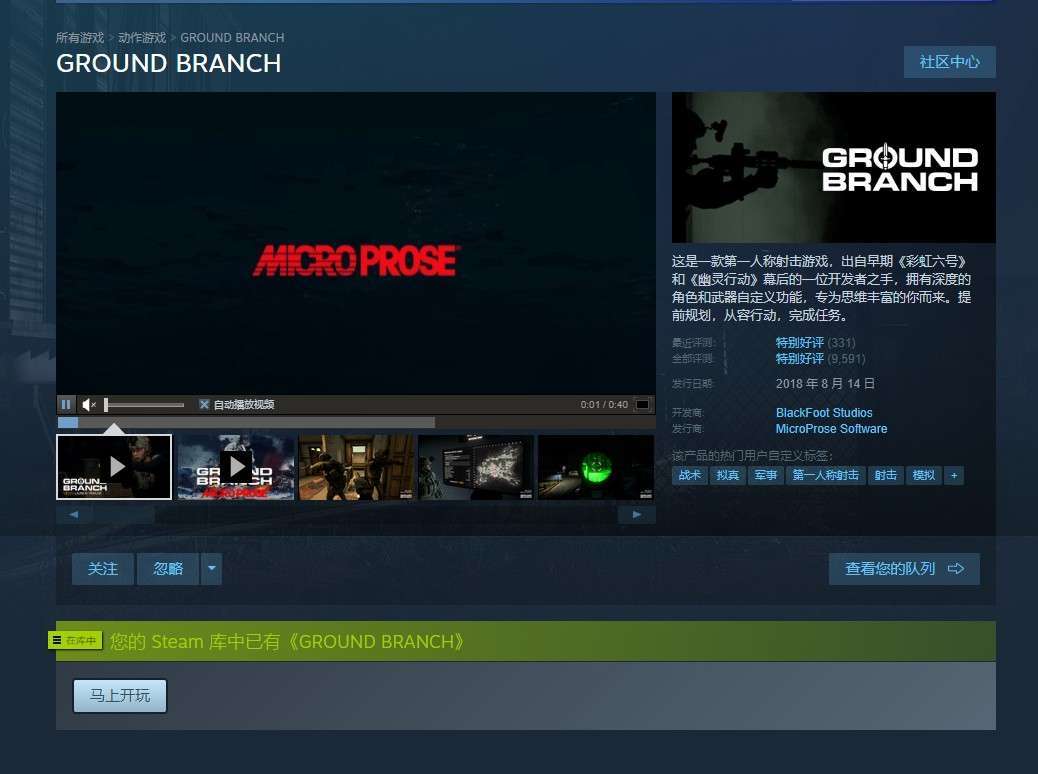
Task: Click the main video player area
Action: (x=356, y=244)
